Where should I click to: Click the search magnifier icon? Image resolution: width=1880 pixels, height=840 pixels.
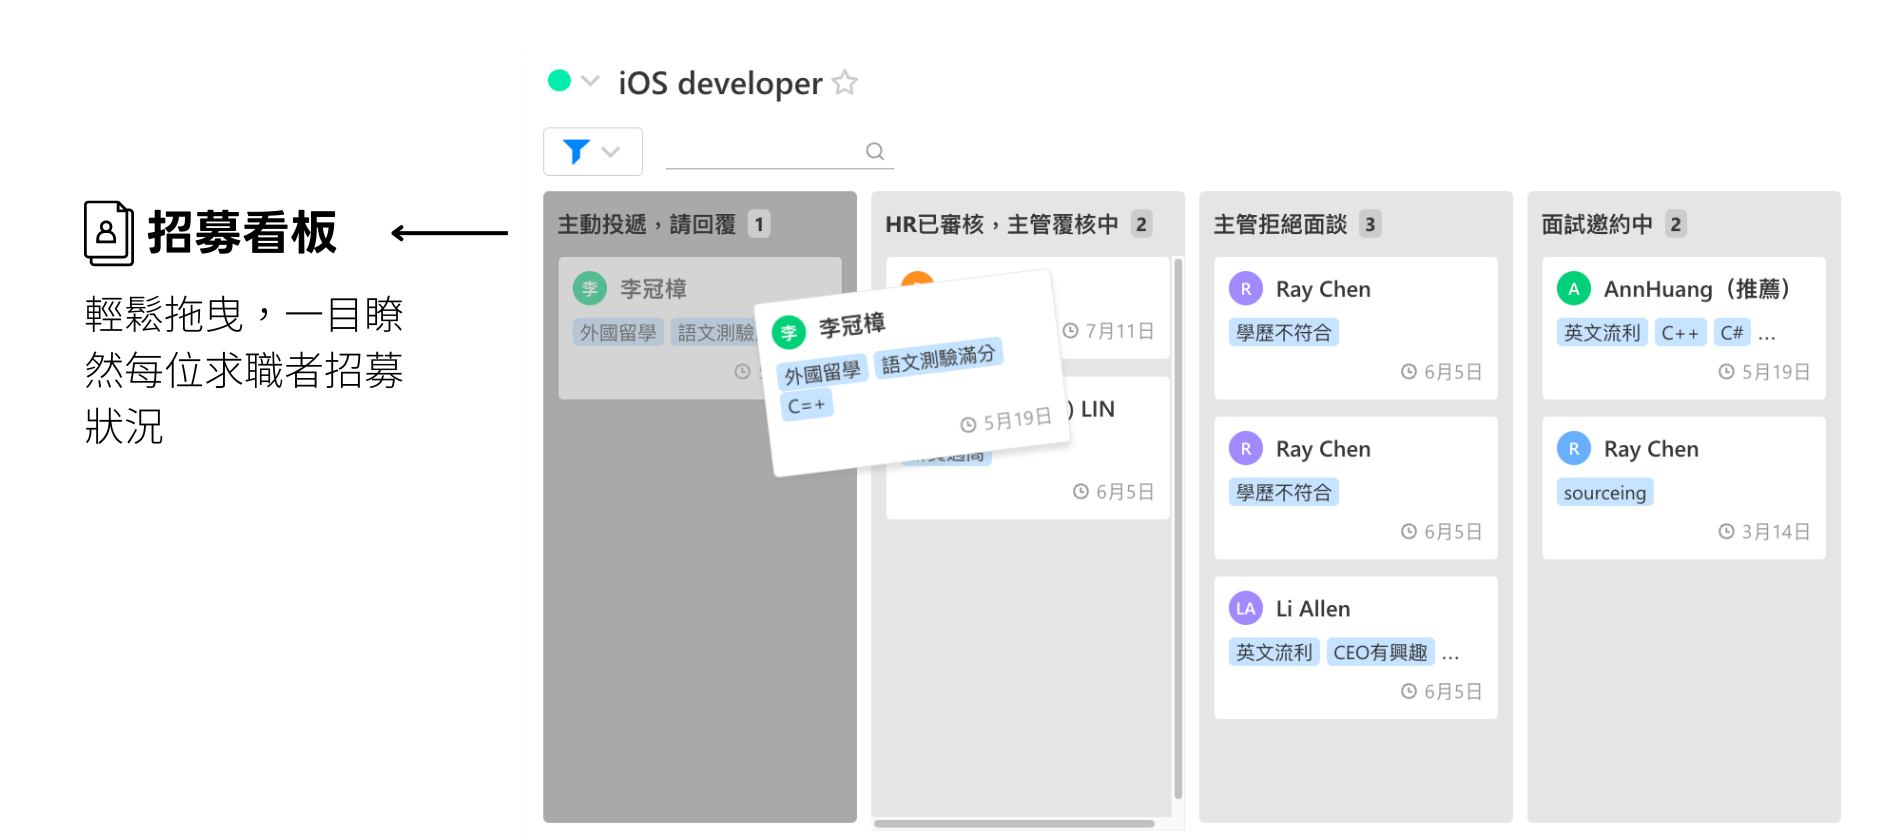tap(875, 151)
